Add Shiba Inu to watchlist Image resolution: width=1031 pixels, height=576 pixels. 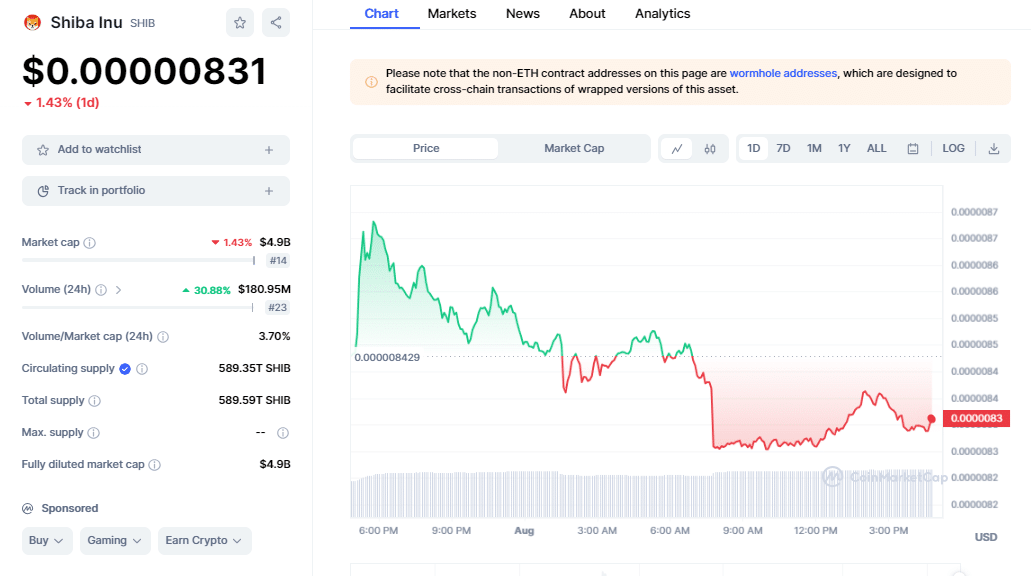coord(156,150)
